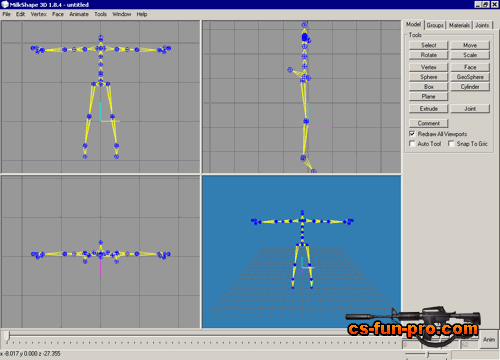Activate the Scale tool button

pos(470,55)
